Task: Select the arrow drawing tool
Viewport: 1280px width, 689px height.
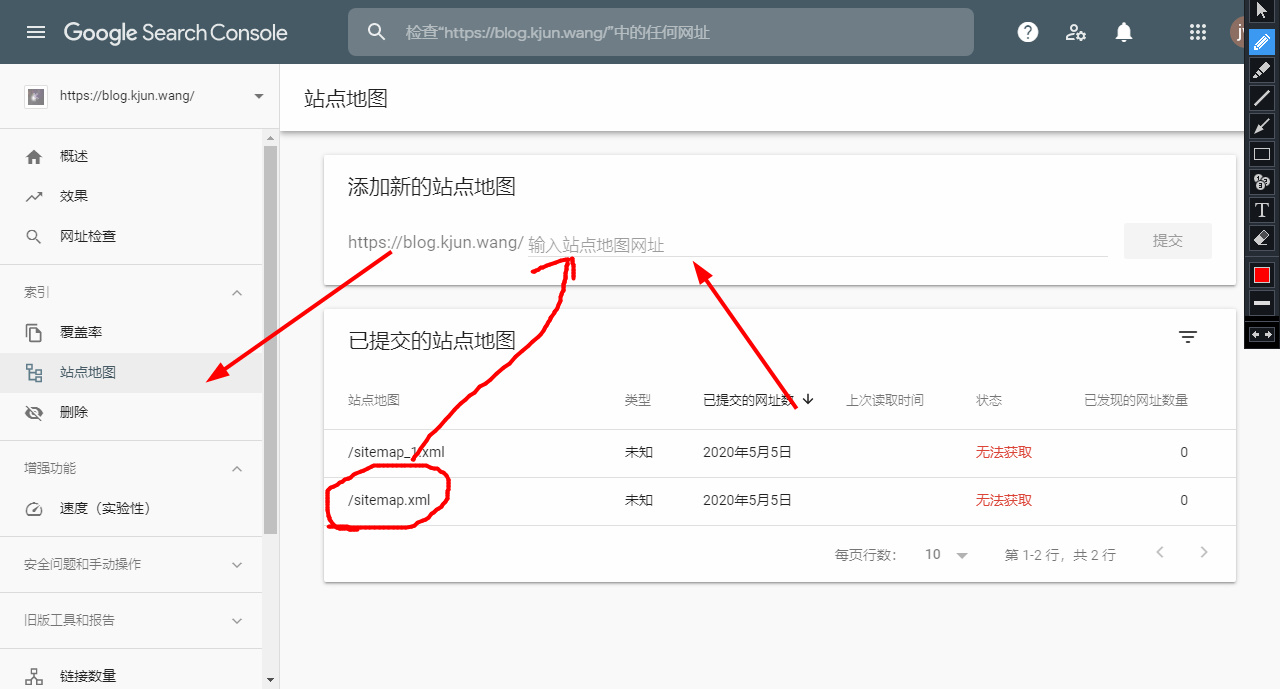Action: click(1262, 126)
